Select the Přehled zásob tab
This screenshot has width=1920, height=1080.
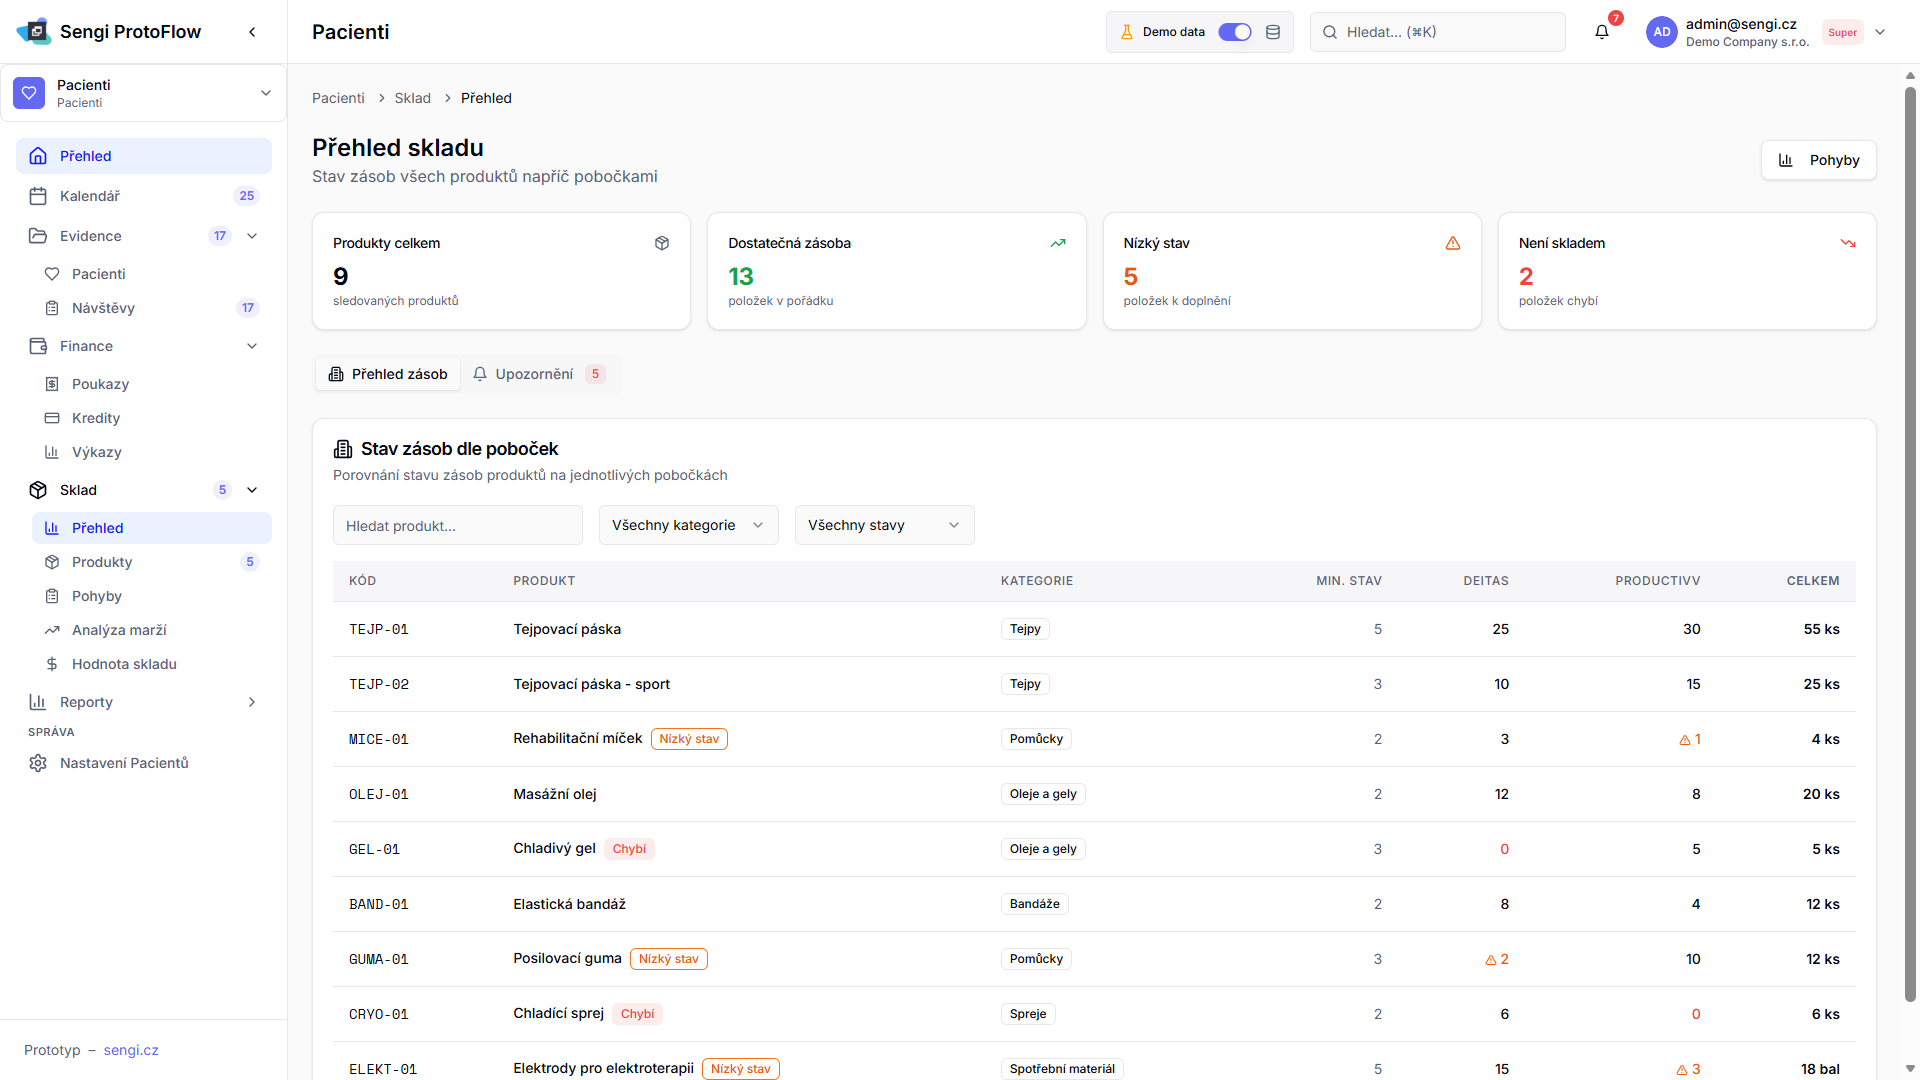pos(388,374)
